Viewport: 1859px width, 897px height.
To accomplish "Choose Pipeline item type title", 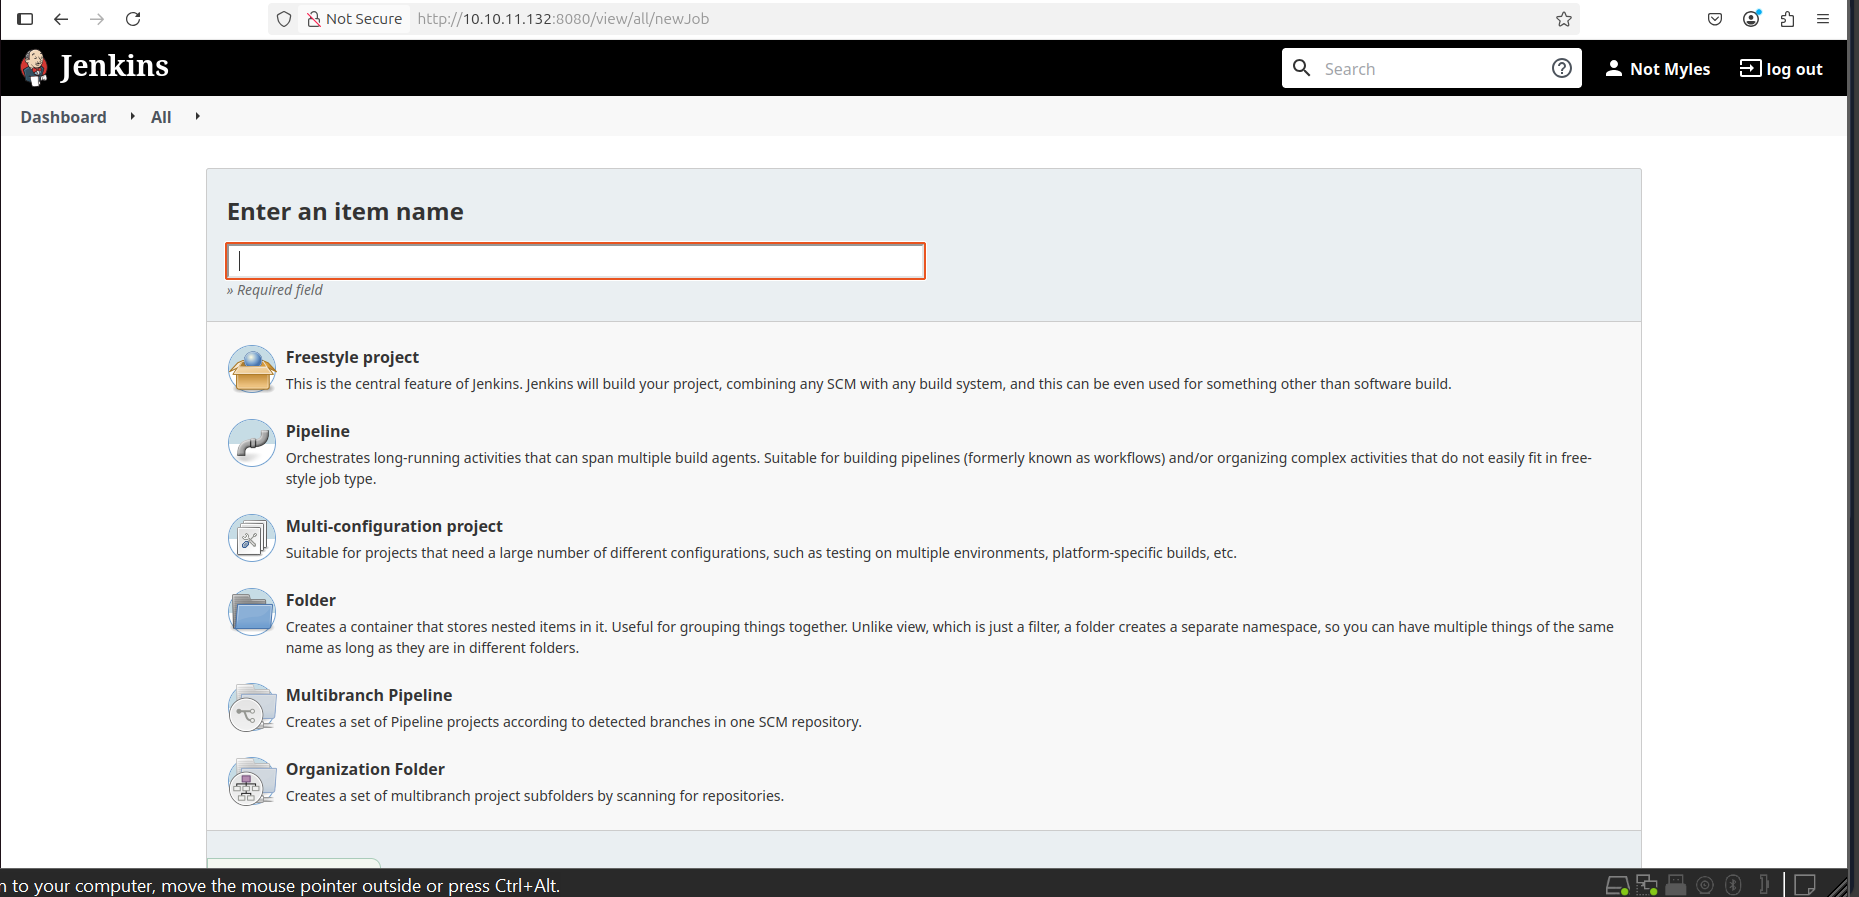I will (x=318, y=431).
